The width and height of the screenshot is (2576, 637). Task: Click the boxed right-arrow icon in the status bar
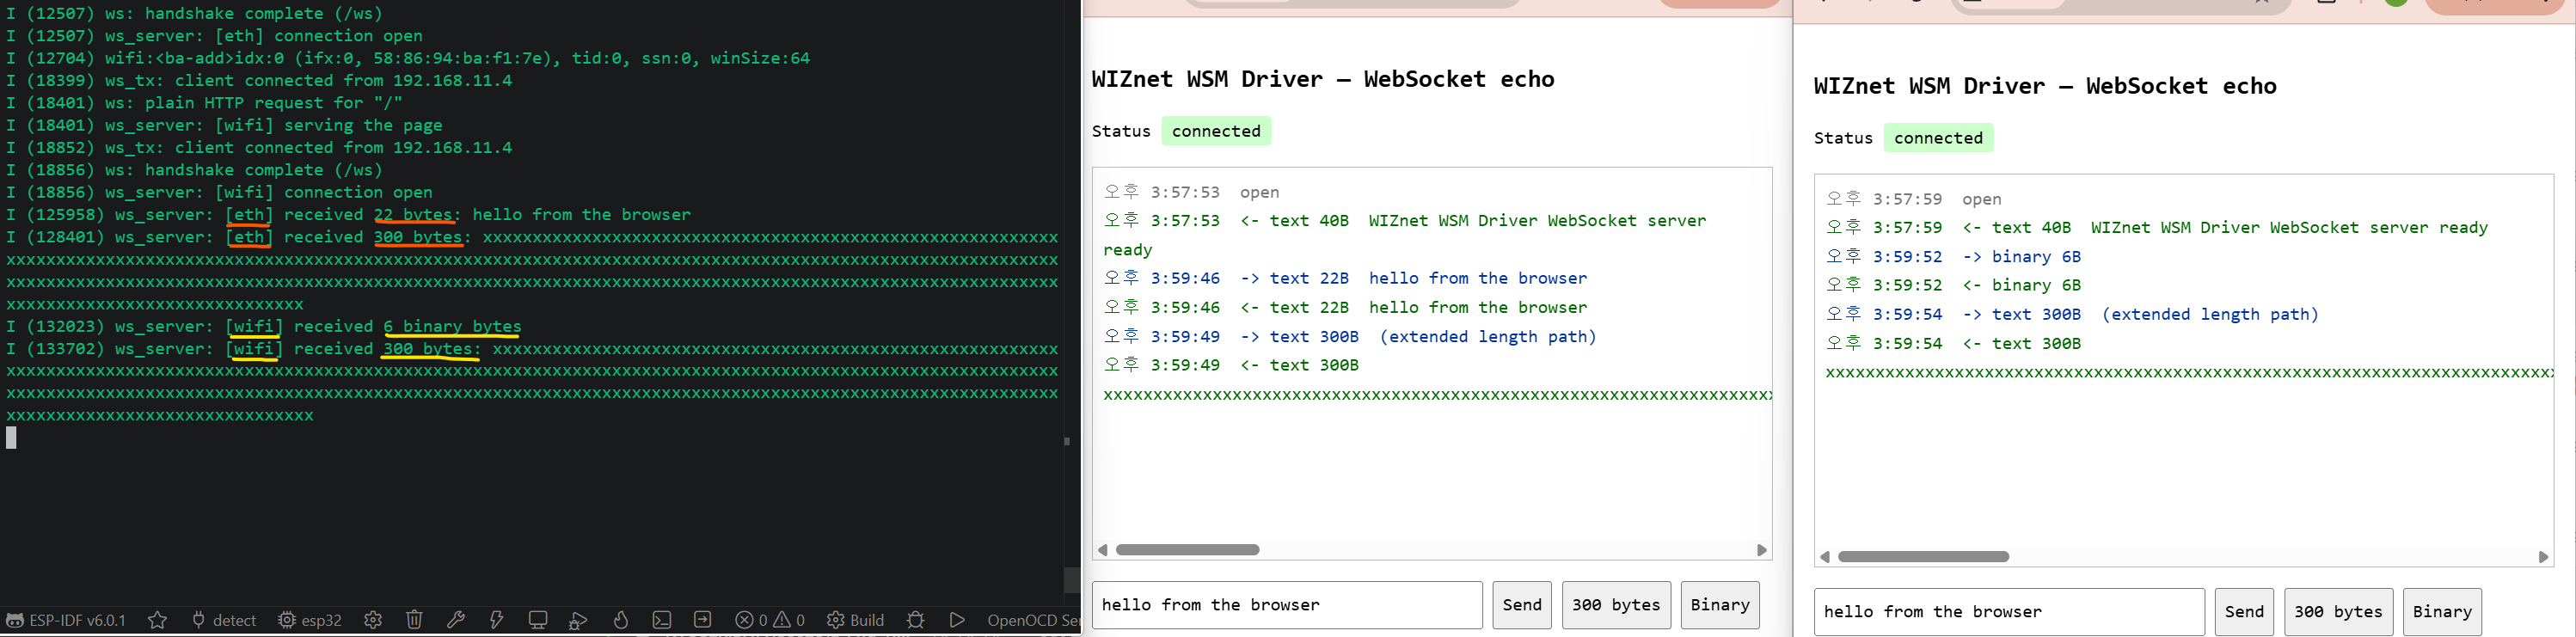pos(702,620)
